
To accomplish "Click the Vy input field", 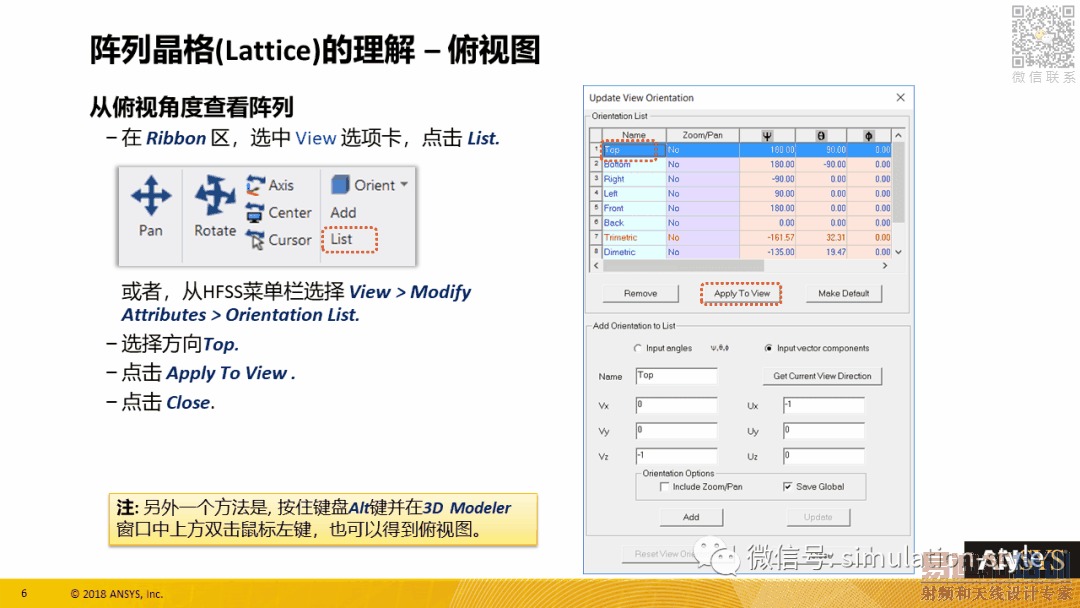I will (x=676, y=431).
